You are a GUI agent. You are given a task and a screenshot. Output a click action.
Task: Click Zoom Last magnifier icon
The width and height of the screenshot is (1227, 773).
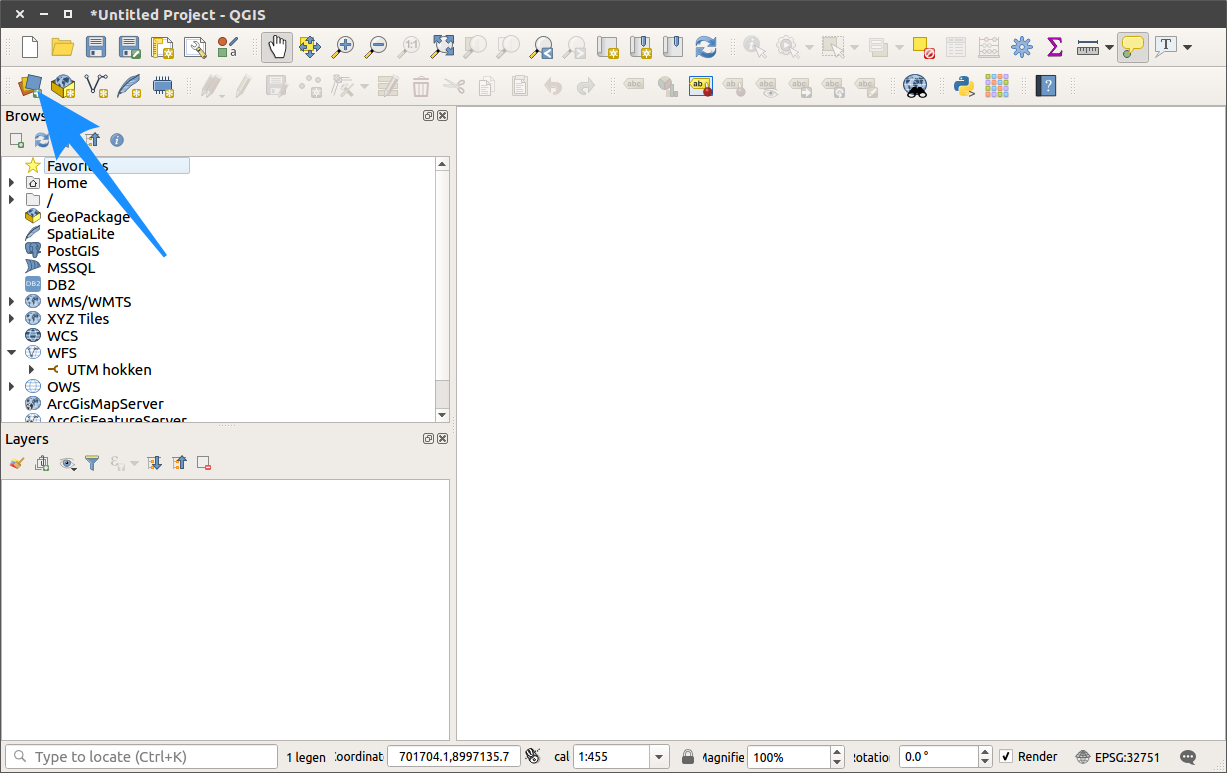coord(541,46)
